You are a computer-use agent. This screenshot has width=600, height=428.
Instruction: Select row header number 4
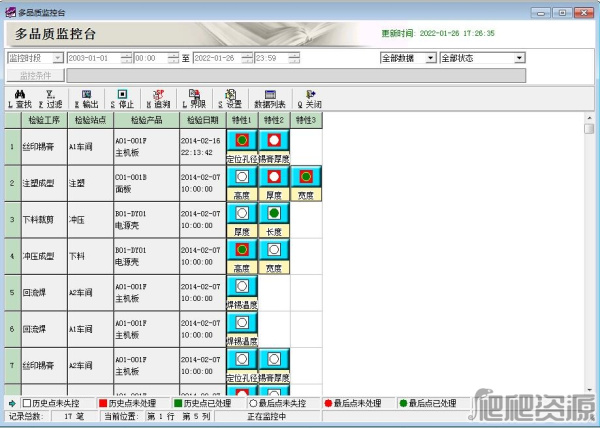[x=13, y=256]
